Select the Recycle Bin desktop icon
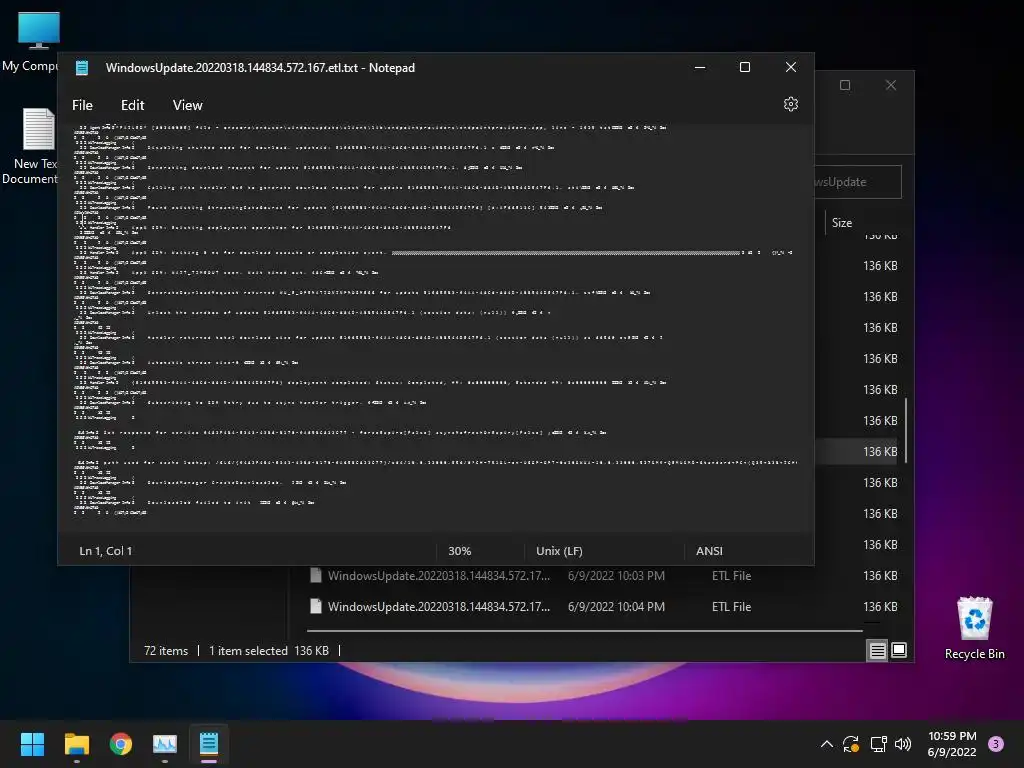Viewport: 1024px width, 768px height. [x=974, y=628]
